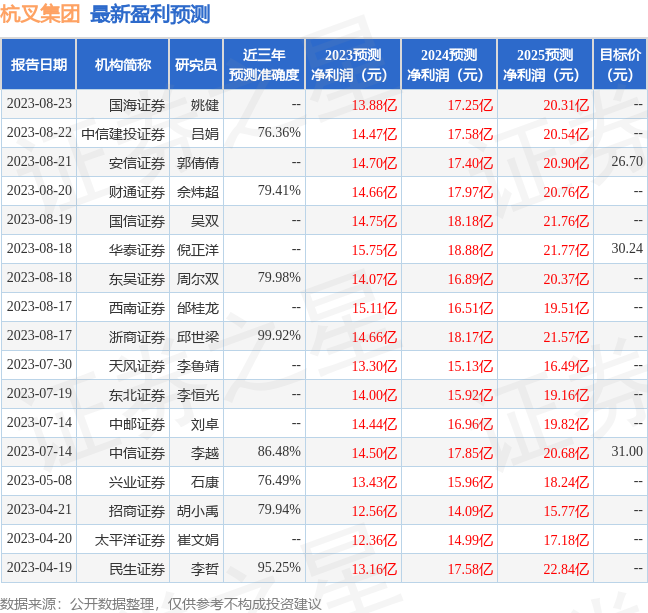Select the 12.36亿 profit value
Viewport: 648px width, 613px height.
click(x=374, y=540)
